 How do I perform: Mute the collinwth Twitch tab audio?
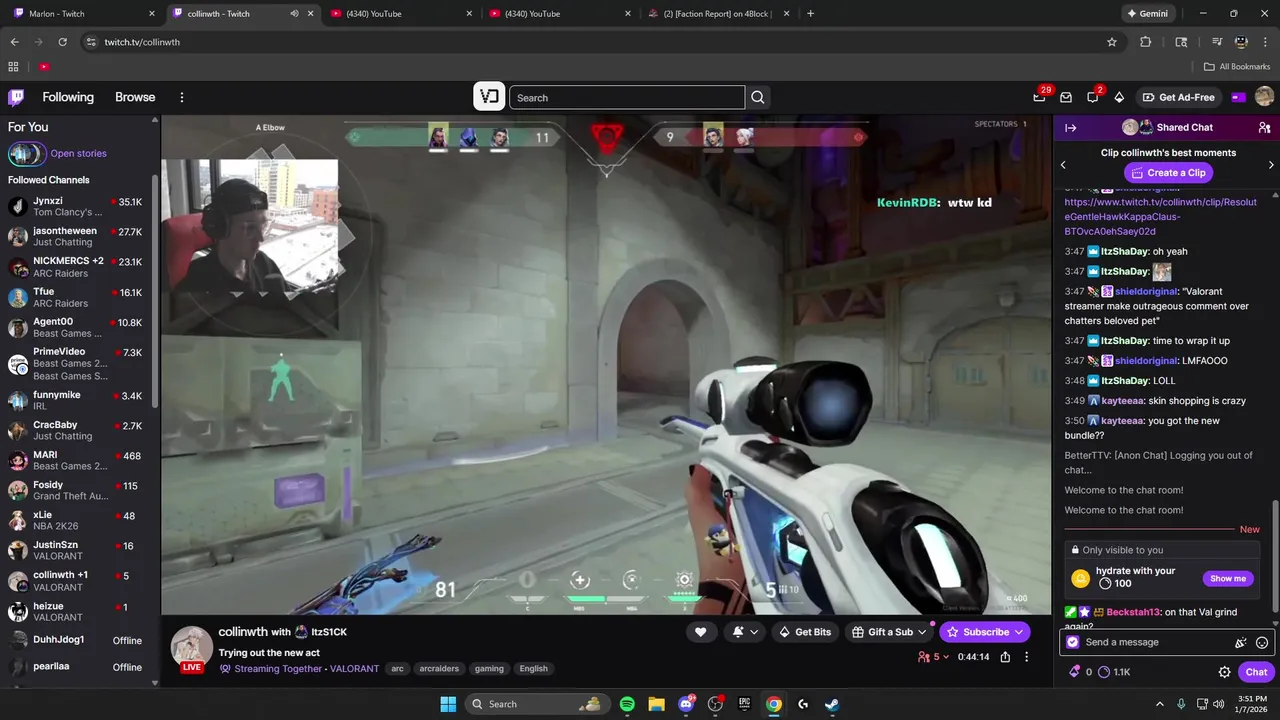click(294, 14)
